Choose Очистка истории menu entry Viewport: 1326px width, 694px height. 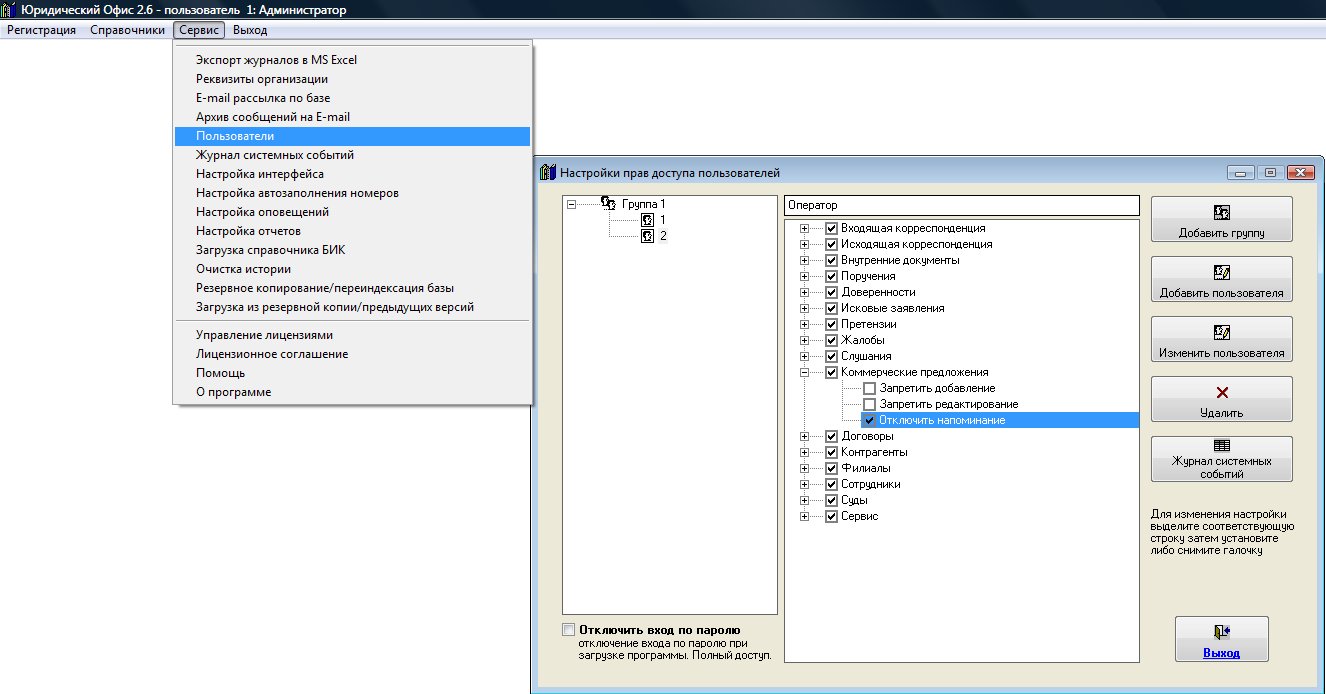pyautogui.click(x=352, y=269)
